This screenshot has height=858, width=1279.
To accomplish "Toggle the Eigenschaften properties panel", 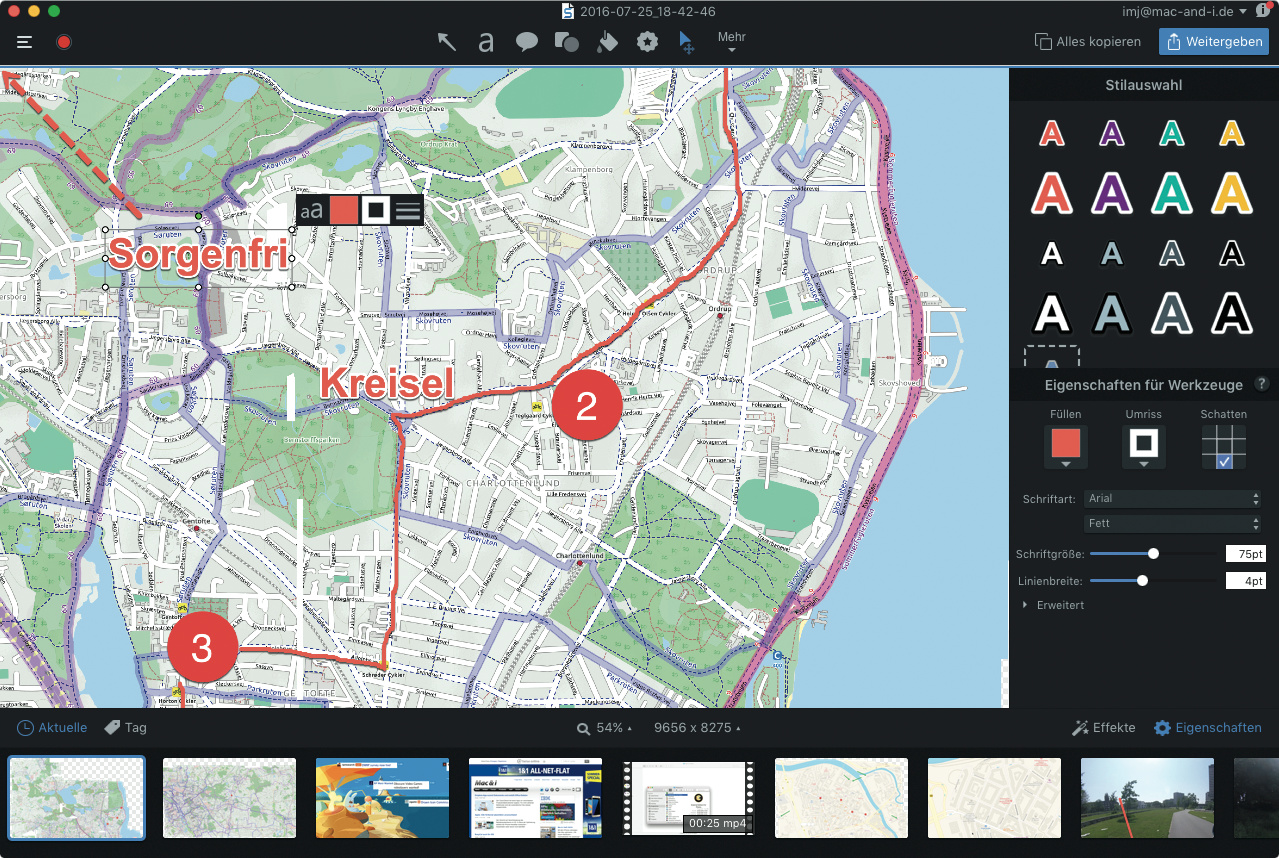I will [x=1207, y=728].
